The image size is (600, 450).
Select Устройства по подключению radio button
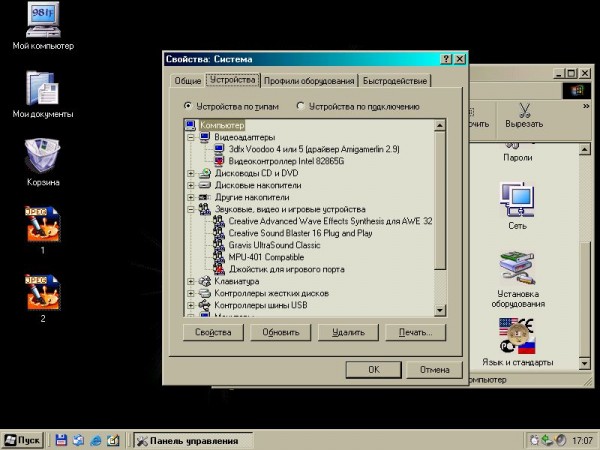tap(300, 106)
